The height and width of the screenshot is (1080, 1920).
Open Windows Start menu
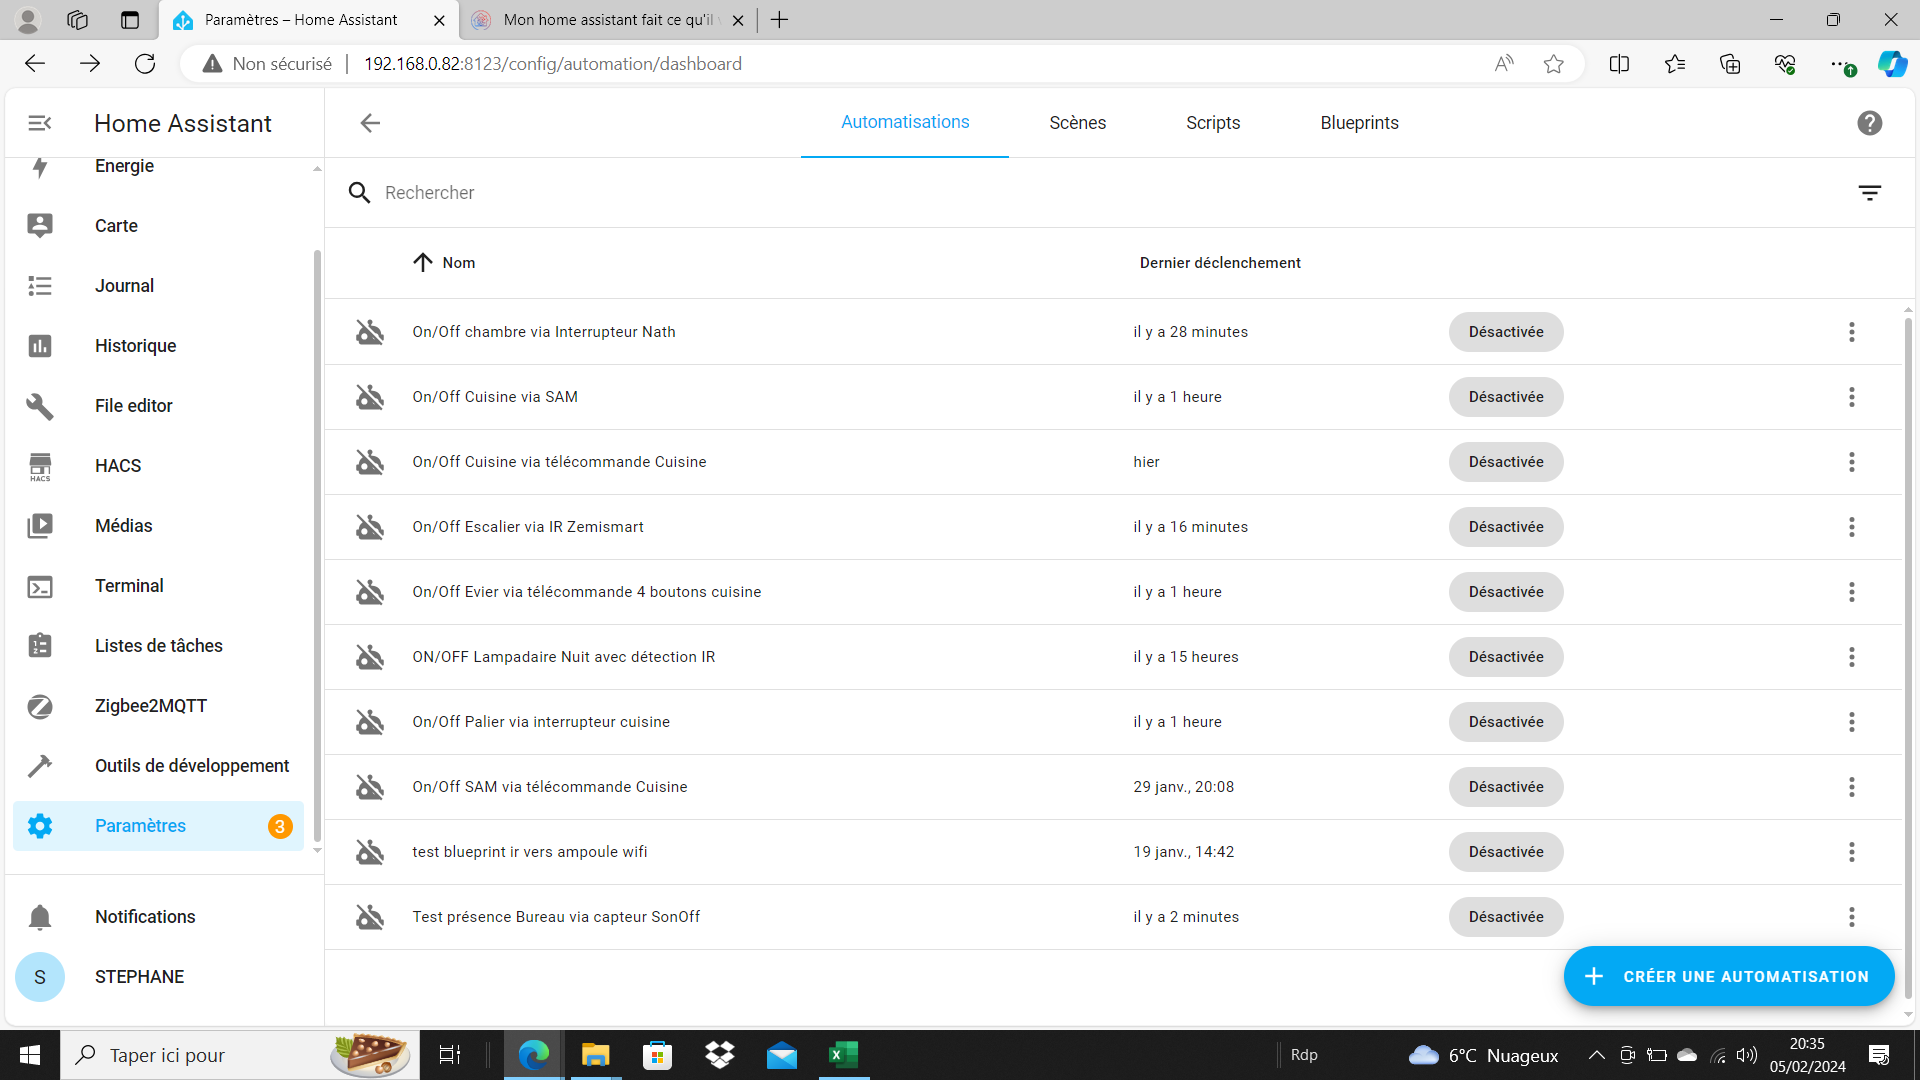pos(30,1055)
